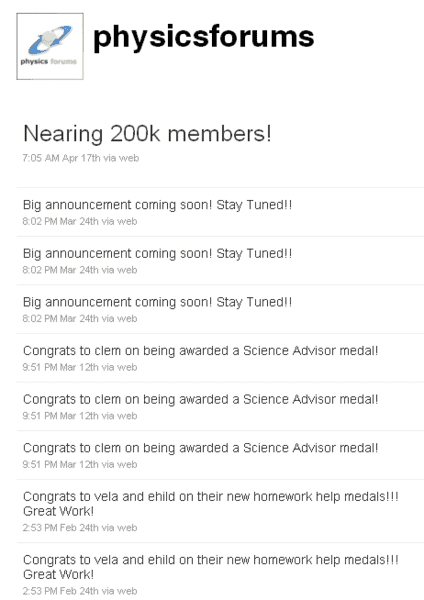Open first 8:02 PM Mar 24th timestamp

click(x=60, y=222)
